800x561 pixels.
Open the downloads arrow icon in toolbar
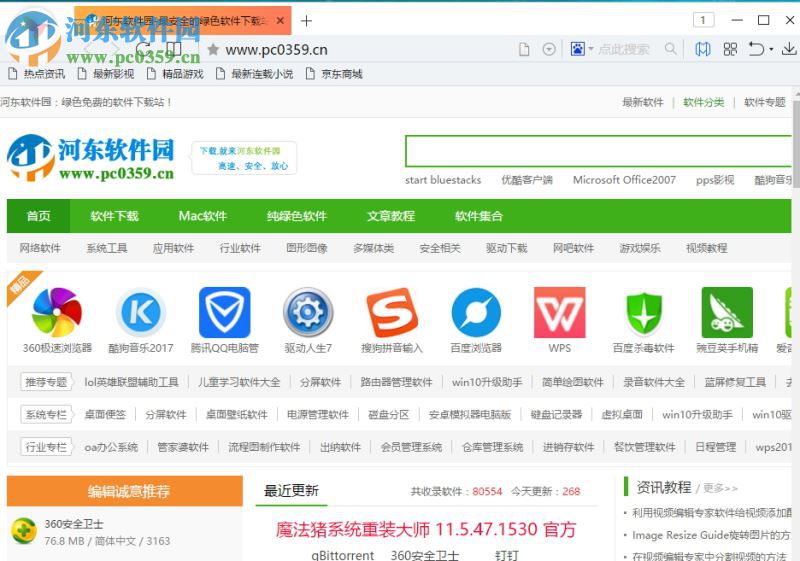789,49
